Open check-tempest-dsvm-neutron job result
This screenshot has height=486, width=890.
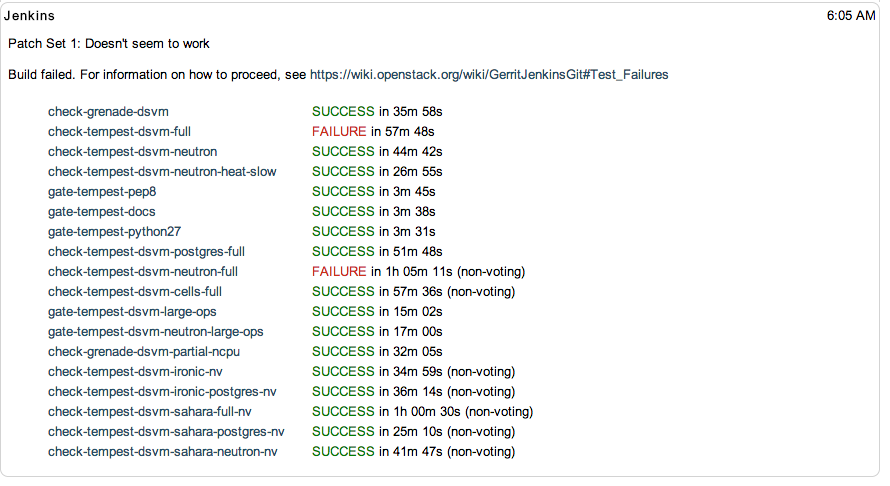pos(132,151)
